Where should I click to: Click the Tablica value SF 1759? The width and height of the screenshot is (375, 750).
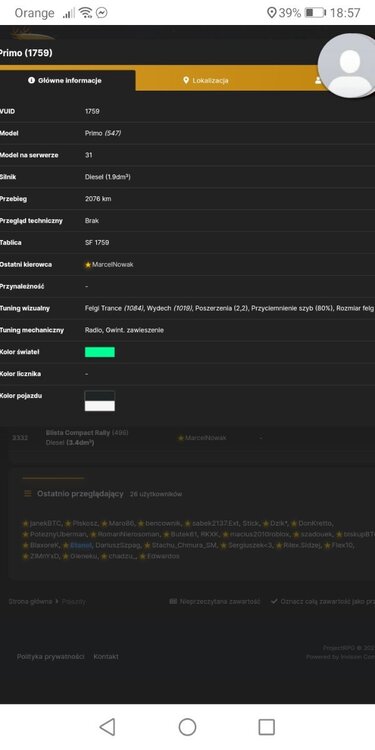[x=97, y=243]
